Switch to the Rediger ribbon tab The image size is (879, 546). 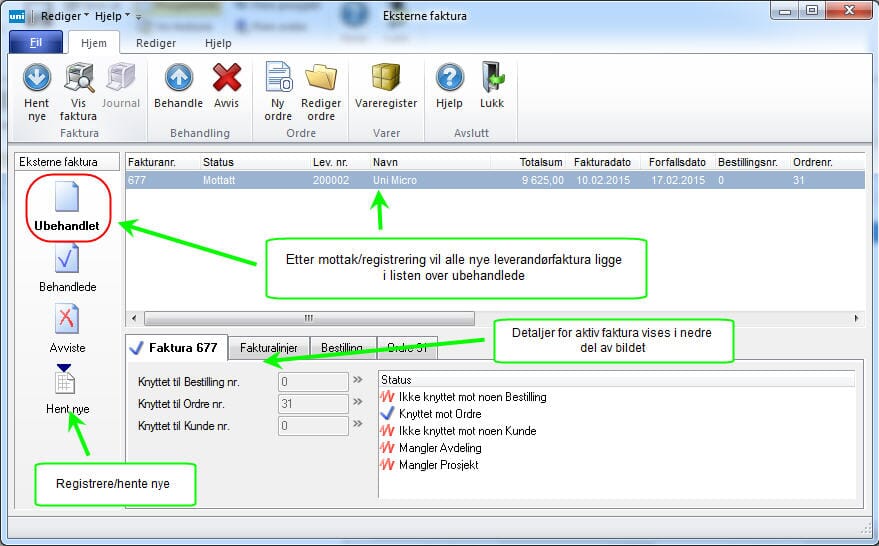pos(156,44)
